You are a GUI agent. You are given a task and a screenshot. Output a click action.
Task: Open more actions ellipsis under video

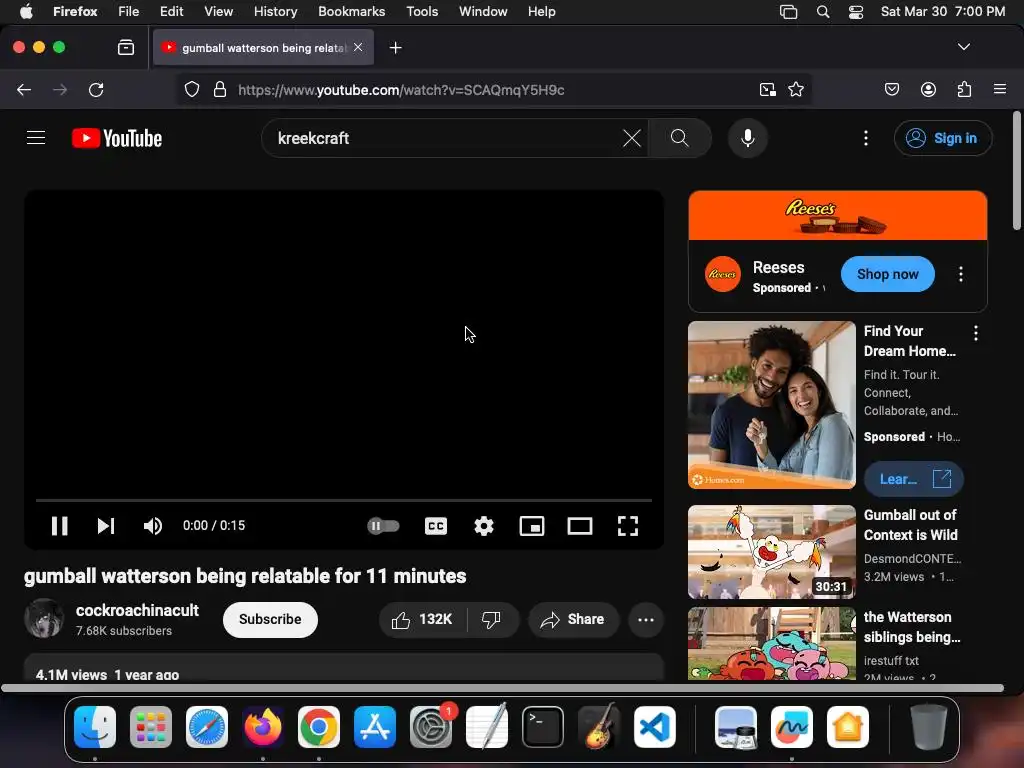tap(646, 620)
